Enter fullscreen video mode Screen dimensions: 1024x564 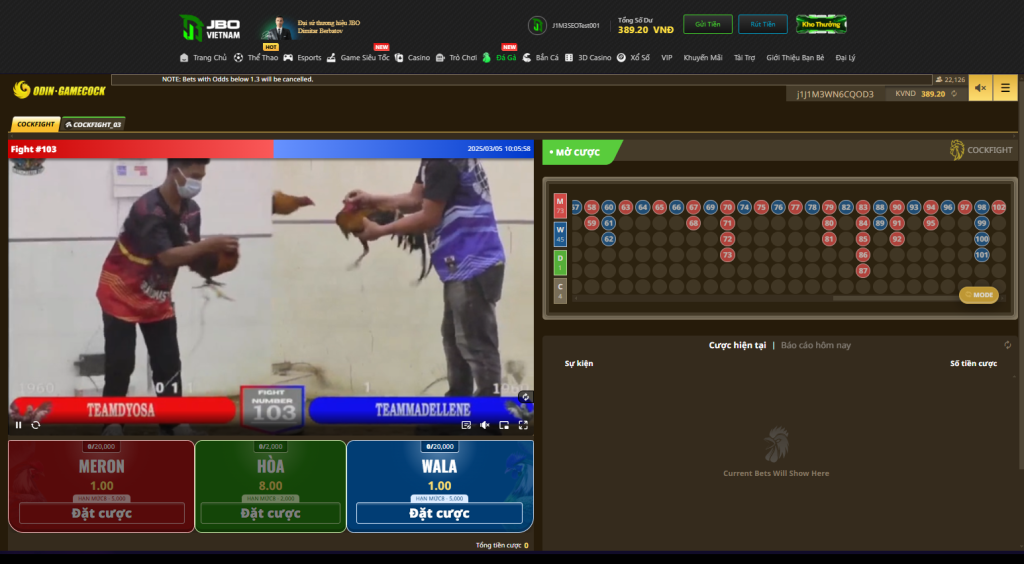pos(522,425)
